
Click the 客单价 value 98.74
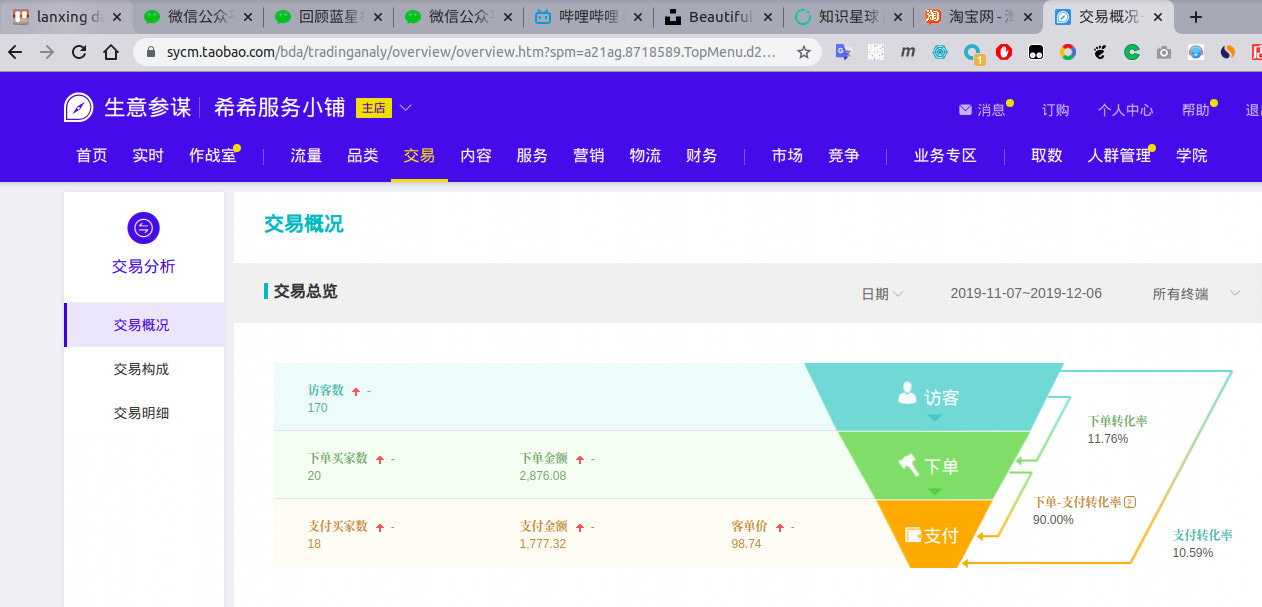[746, 544]
